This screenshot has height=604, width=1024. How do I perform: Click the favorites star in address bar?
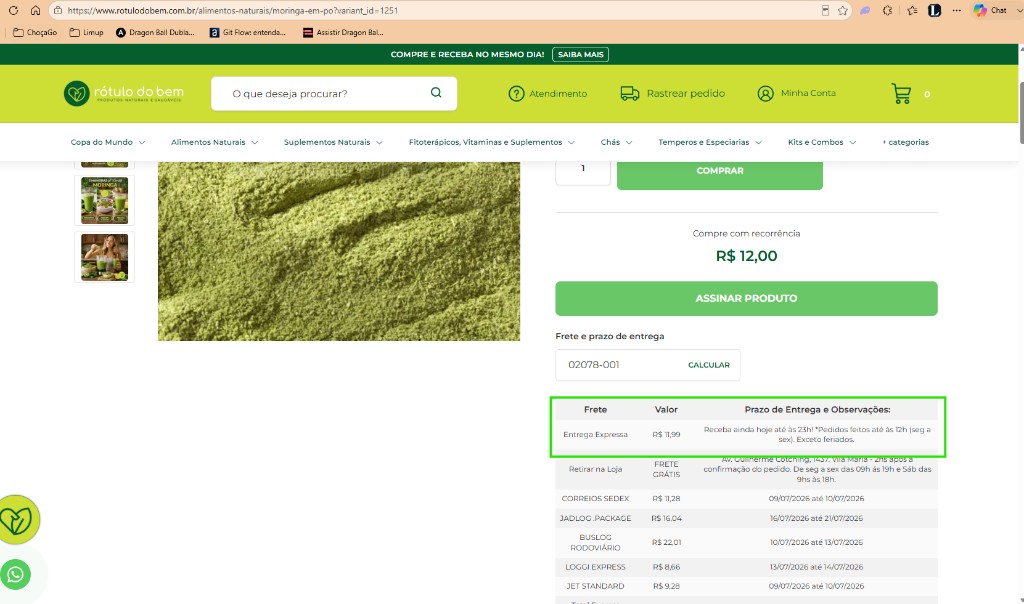point(842,10)
